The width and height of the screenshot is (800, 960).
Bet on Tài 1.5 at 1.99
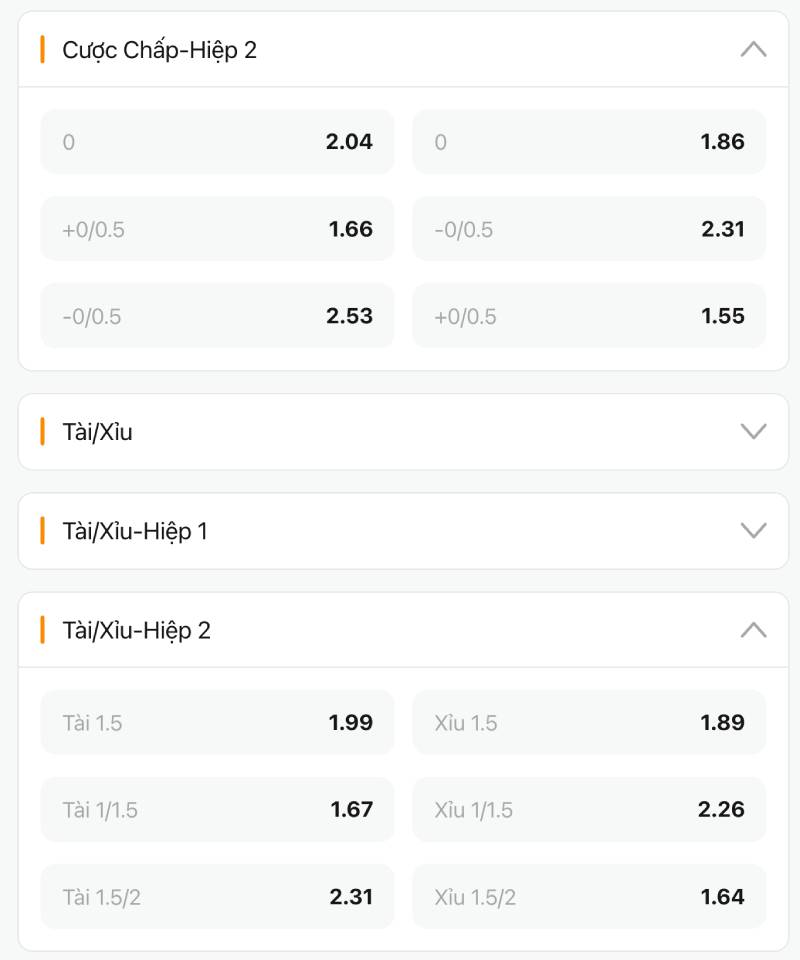217,722
